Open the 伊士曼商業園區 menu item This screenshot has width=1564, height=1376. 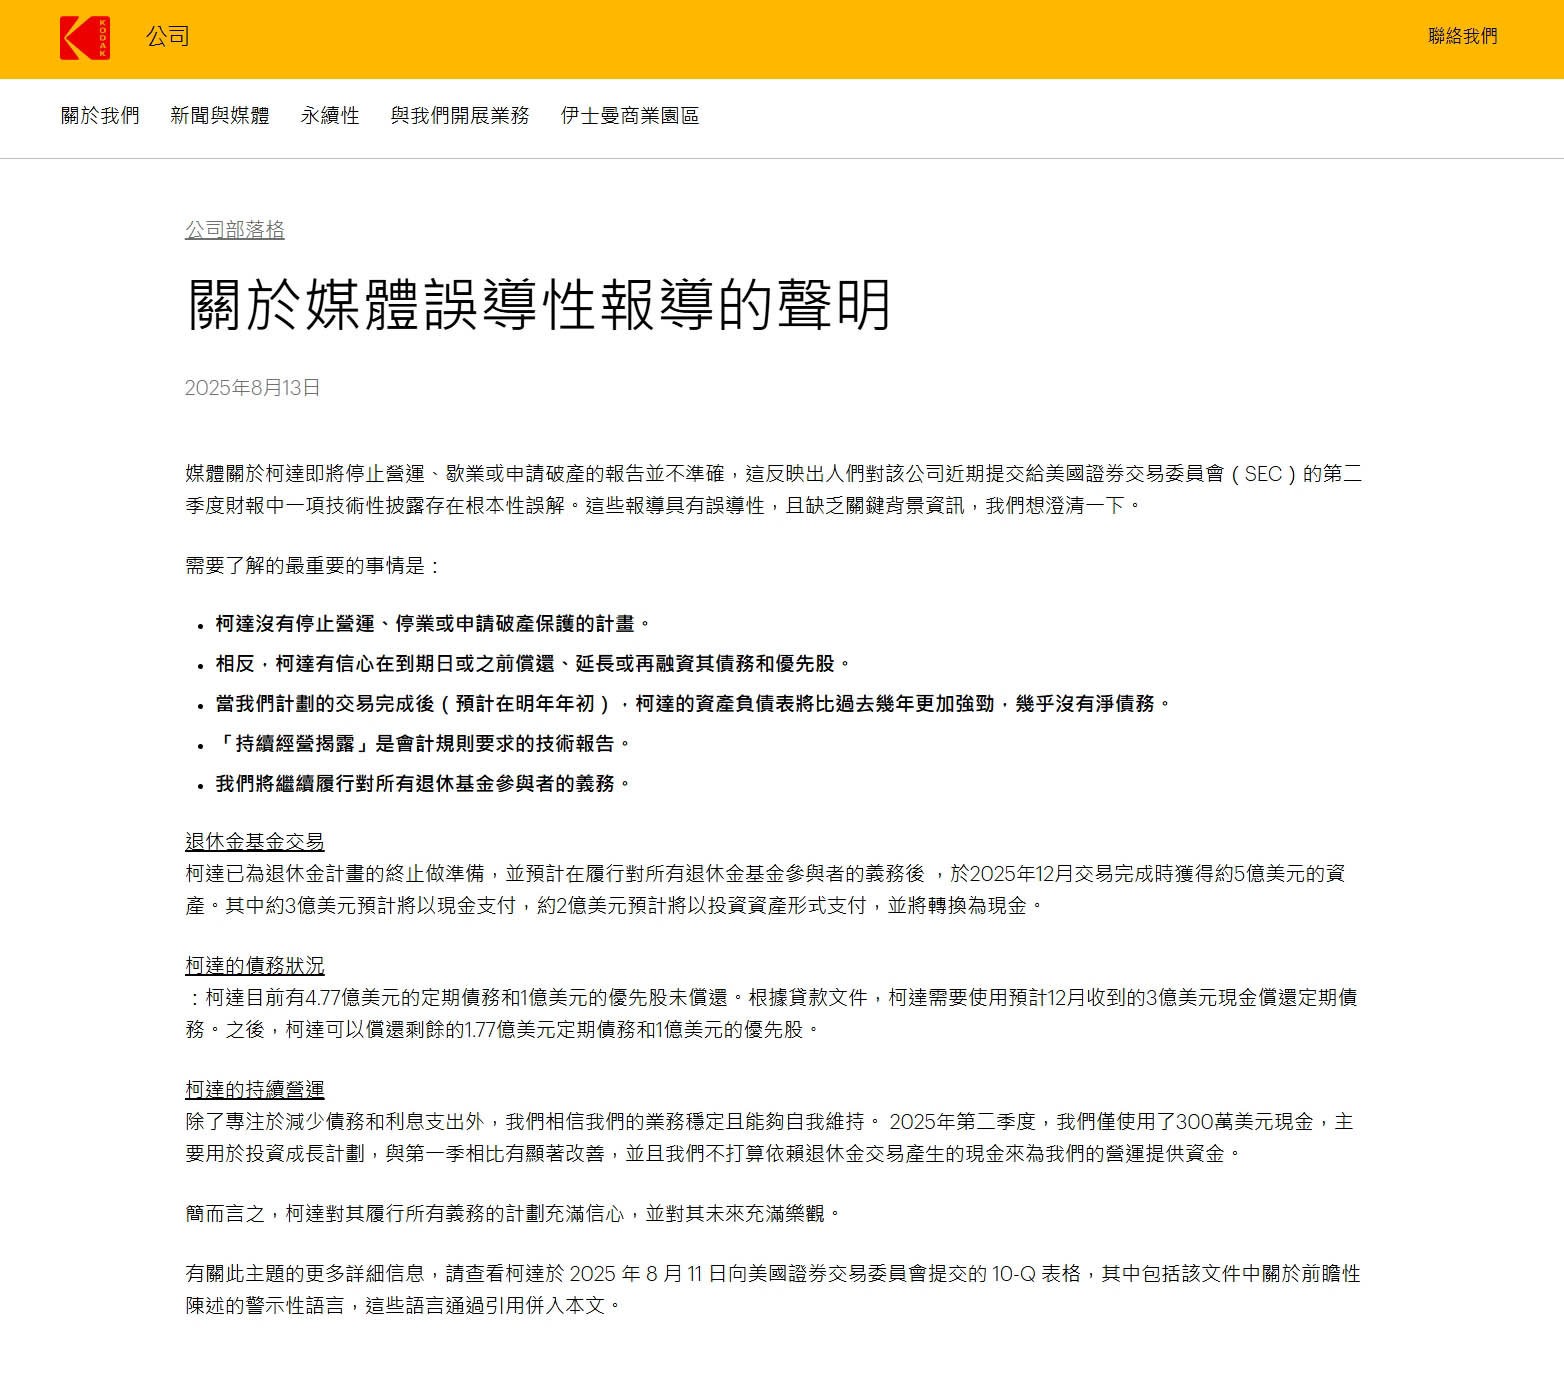(x=630, y=116)
